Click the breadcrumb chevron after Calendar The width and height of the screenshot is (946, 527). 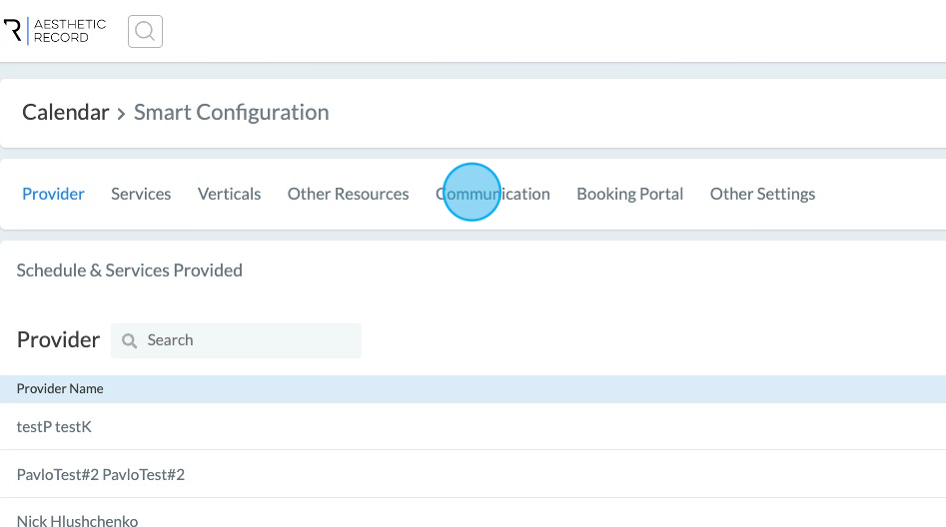tap(122, 113)
